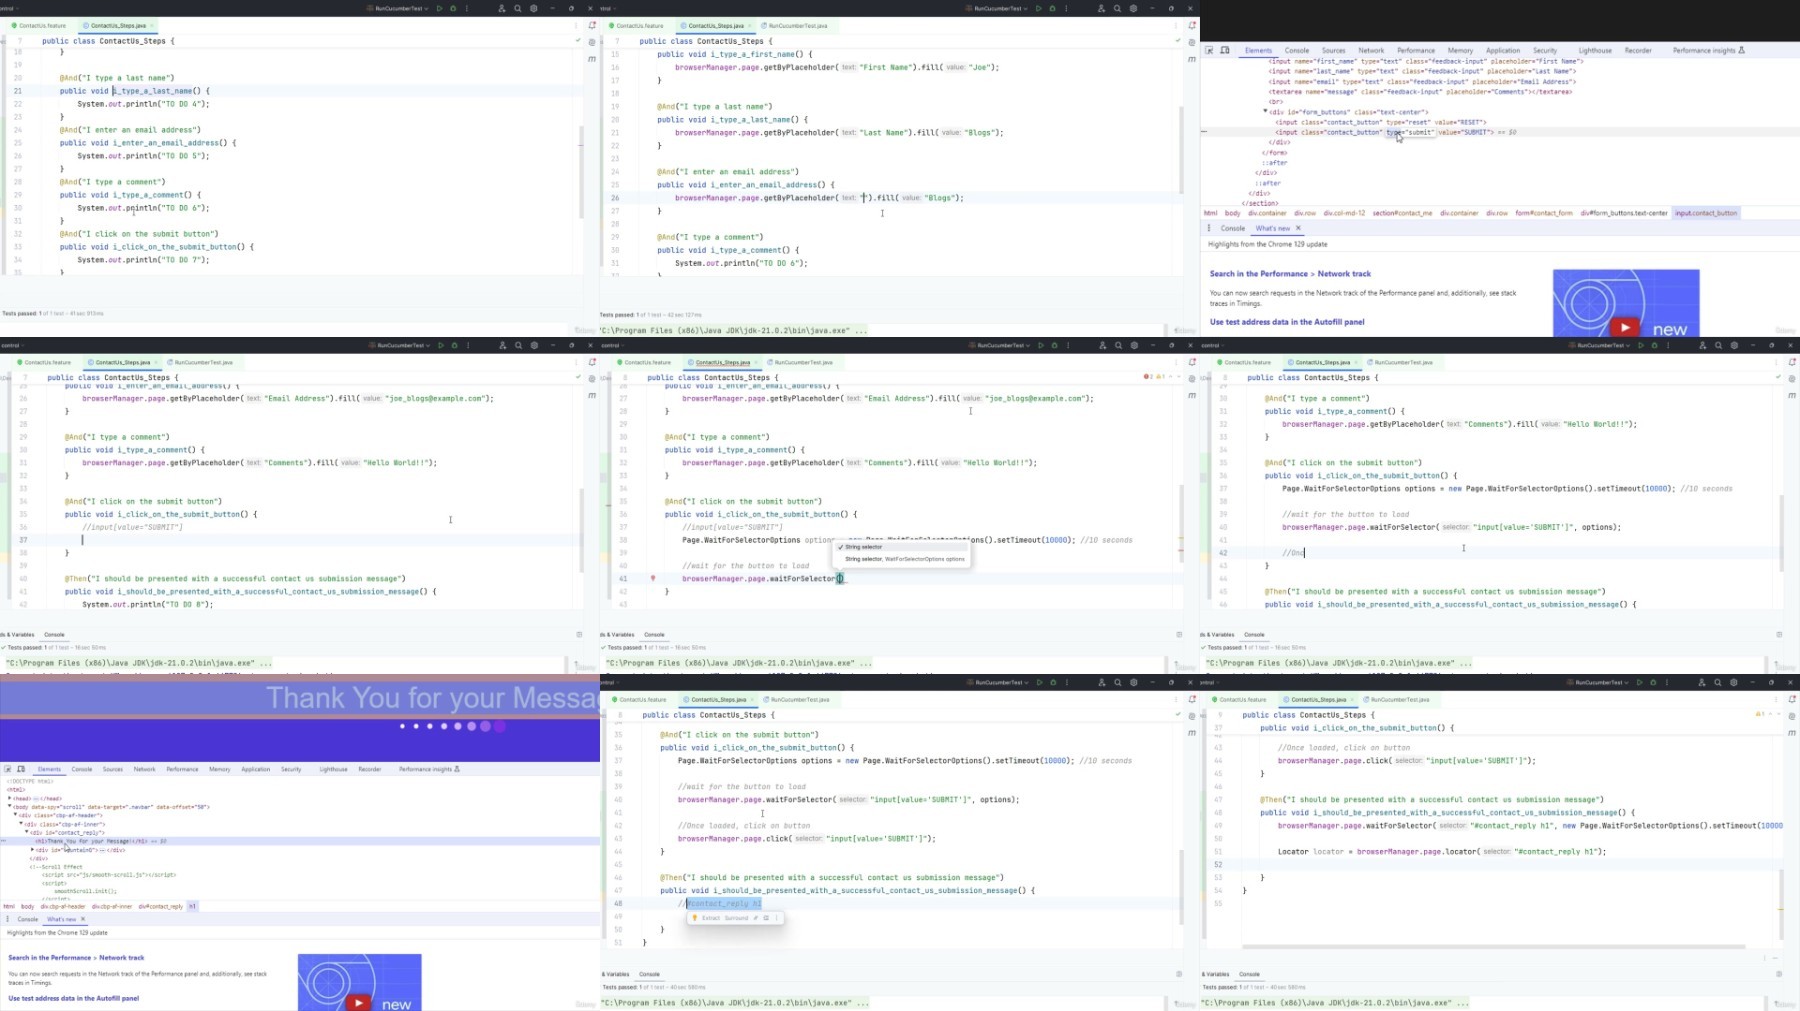Click Surround in the floating code toolbar
1800x1011 pixels.
click(736, 917)
